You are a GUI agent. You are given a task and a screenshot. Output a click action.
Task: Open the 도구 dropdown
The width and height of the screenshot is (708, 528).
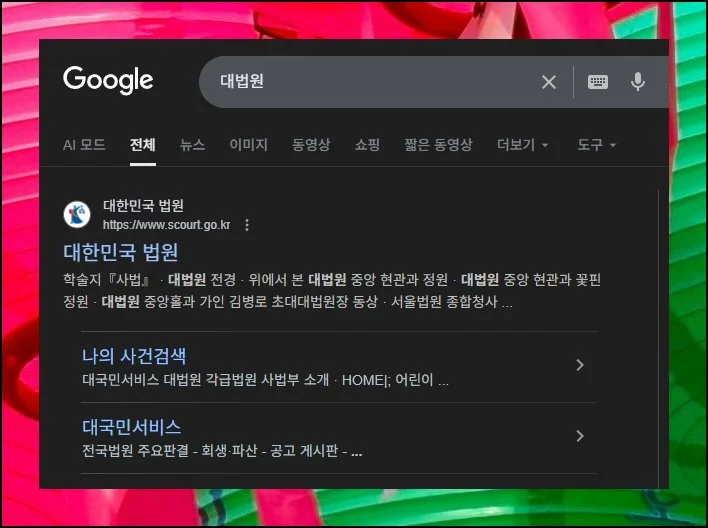pyautogui.click(x=596, y=145)
